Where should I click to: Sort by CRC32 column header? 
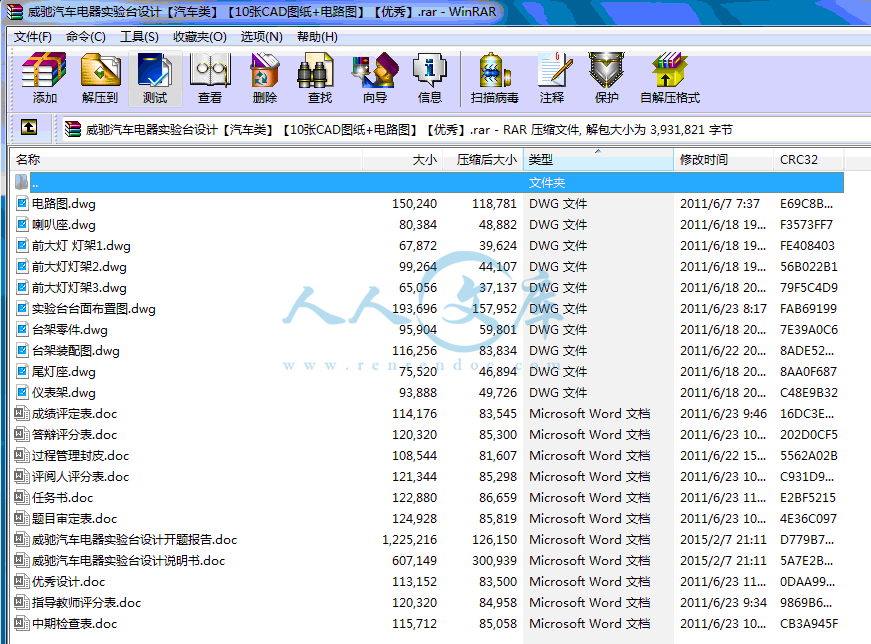(x=809, y=160)
